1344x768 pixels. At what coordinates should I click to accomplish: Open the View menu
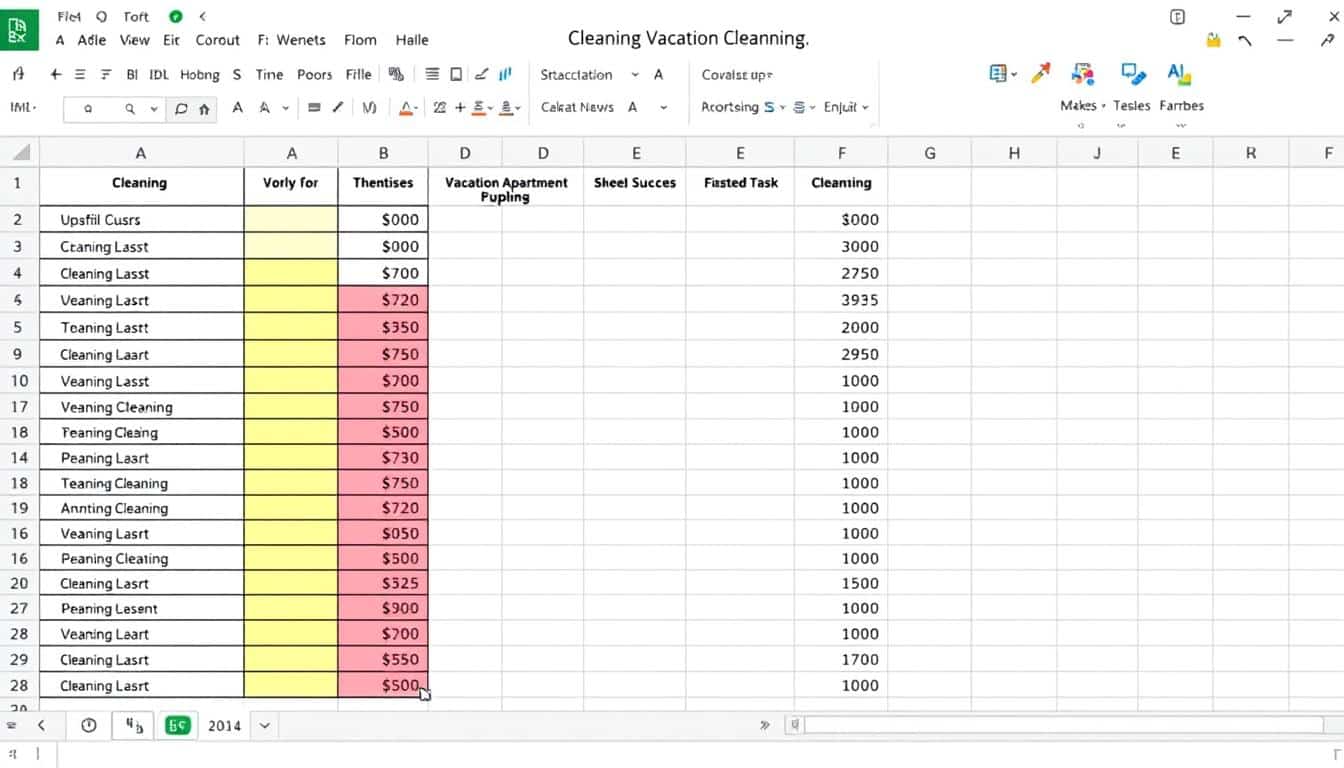pyautogui.click(x=134, y=40)
